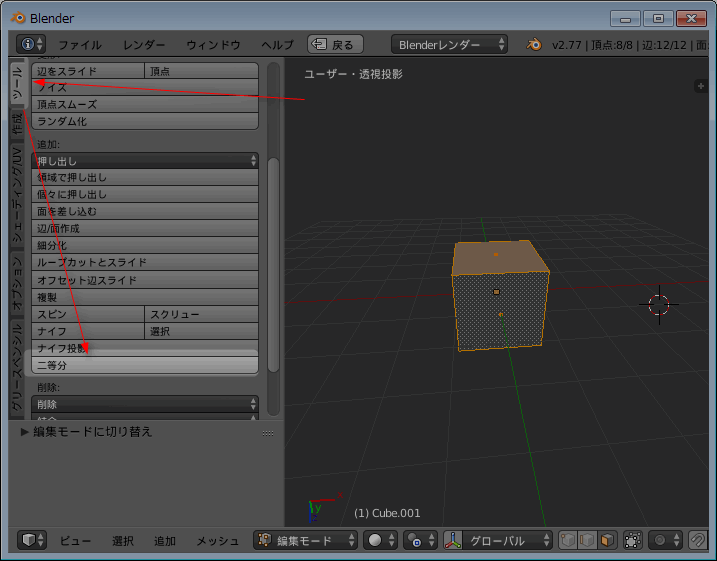Click the 細分化 button
The height and width of the screenshot is (561, 717).
point(145,246)
